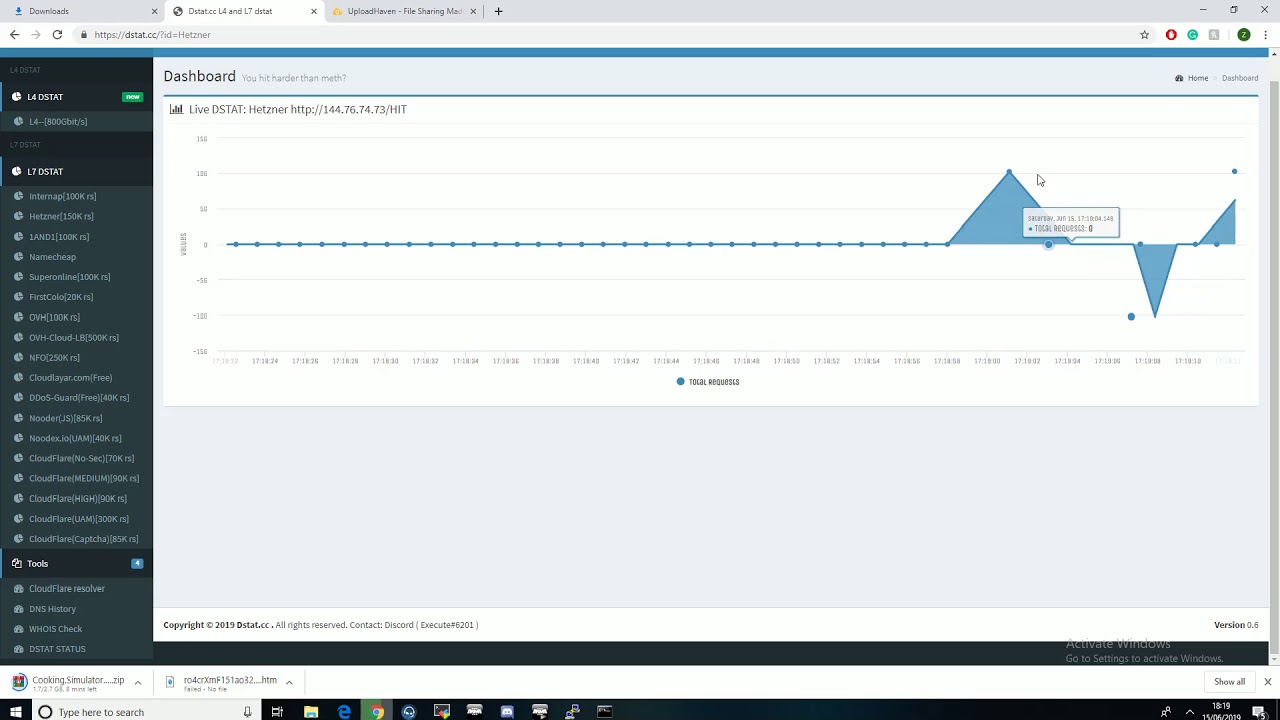The width and height of the screenshot is (1280, 720).
Task: Click the chart peak data point near 100
Action: click(1009, 173)
